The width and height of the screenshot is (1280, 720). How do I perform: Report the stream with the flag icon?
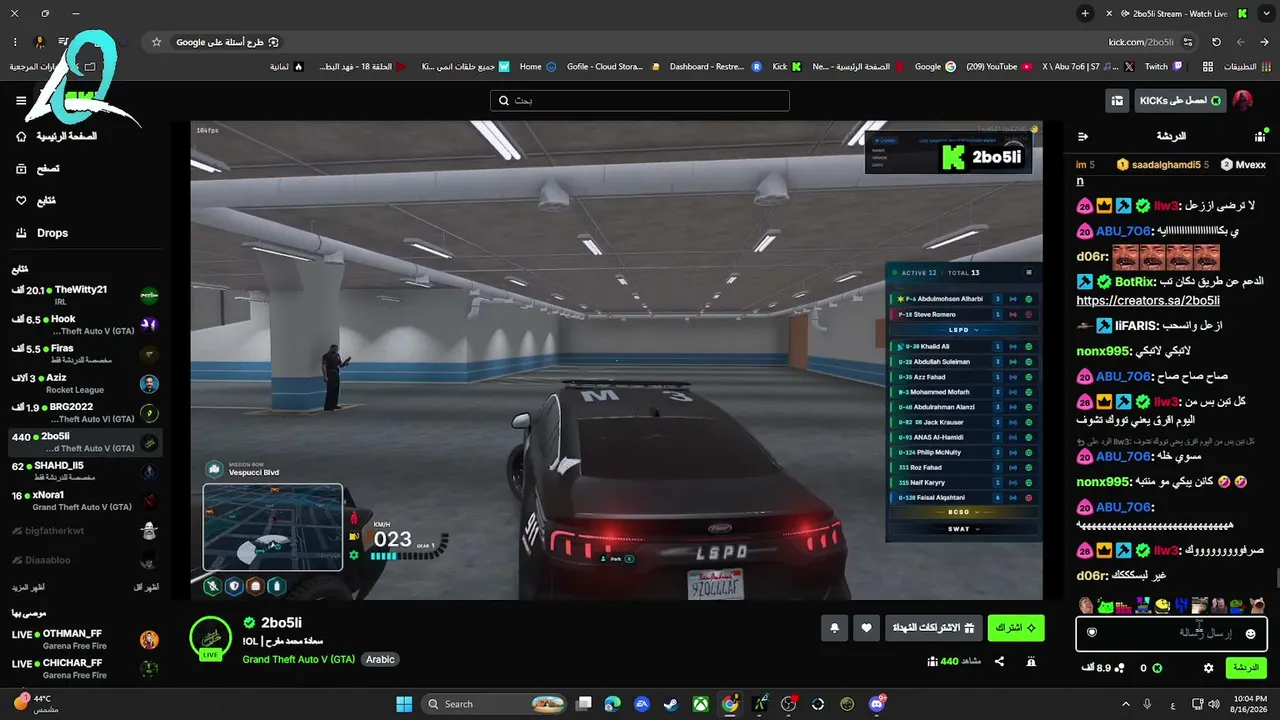coord(1031,661)
